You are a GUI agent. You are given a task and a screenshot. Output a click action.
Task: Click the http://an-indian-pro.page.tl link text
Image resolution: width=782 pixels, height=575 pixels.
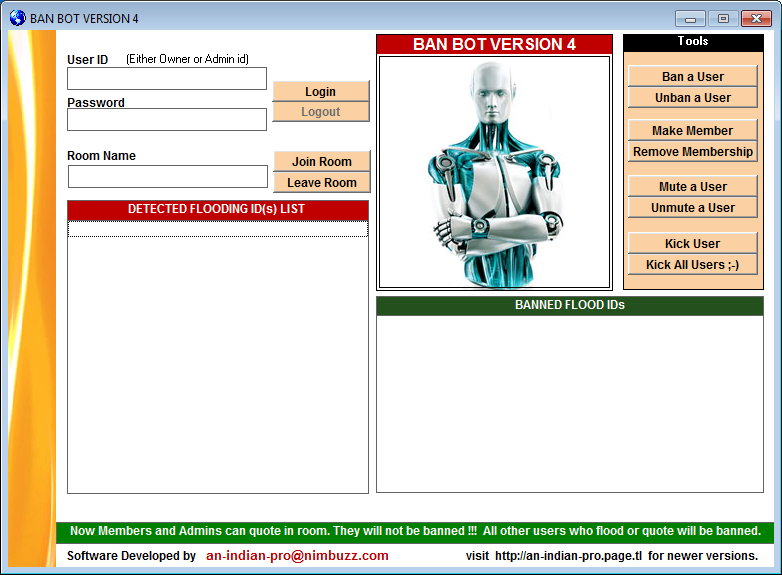569,556
